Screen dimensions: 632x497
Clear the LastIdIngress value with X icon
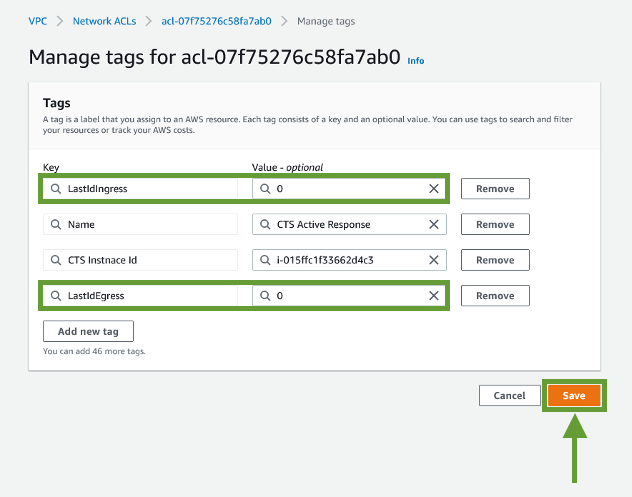(434, 189)
